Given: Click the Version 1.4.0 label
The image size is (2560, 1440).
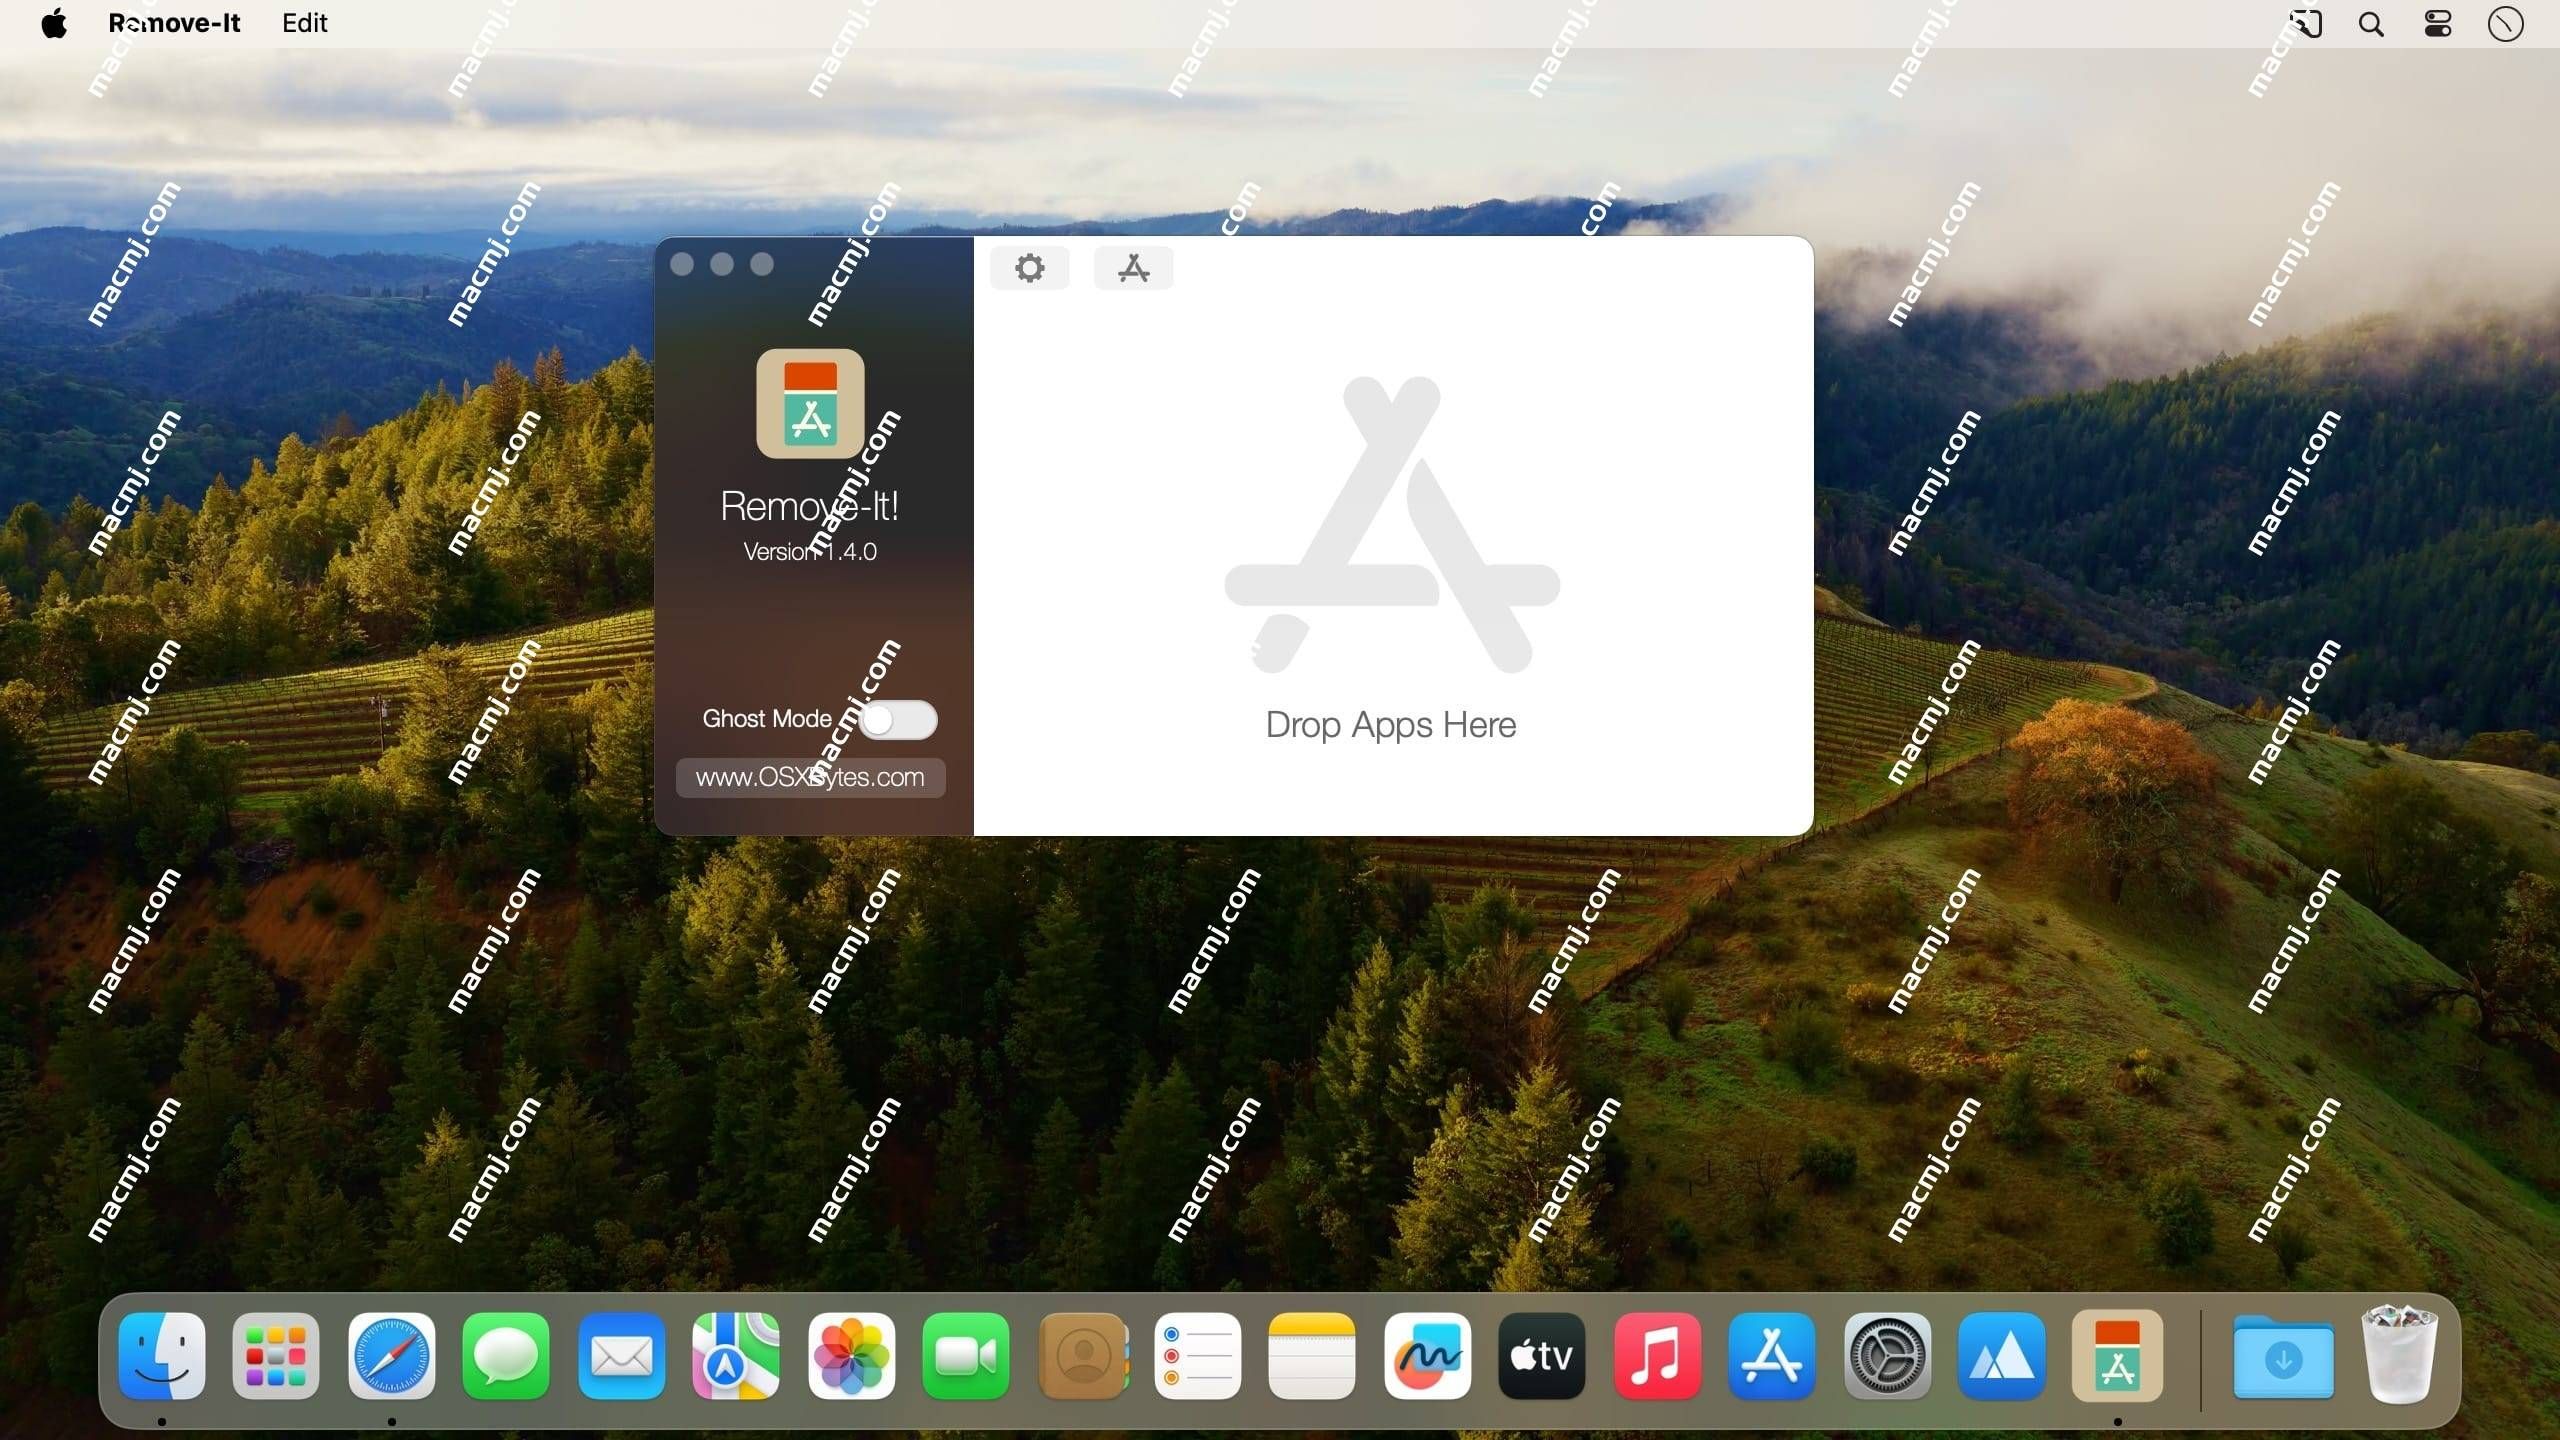Looking at the screenshot, I should [x=810, y=552].
